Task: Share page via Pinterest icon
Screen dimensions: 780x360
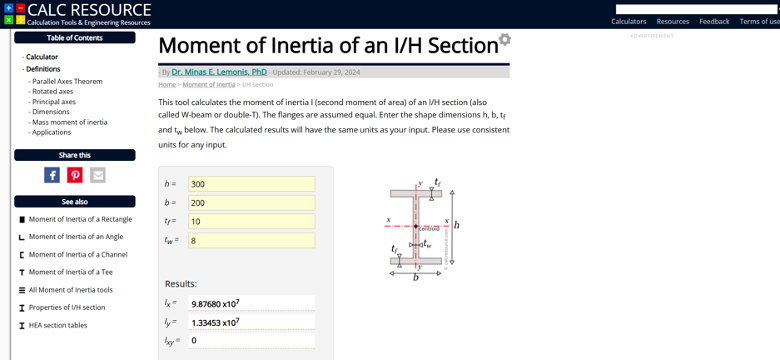Action: (75, 175)
